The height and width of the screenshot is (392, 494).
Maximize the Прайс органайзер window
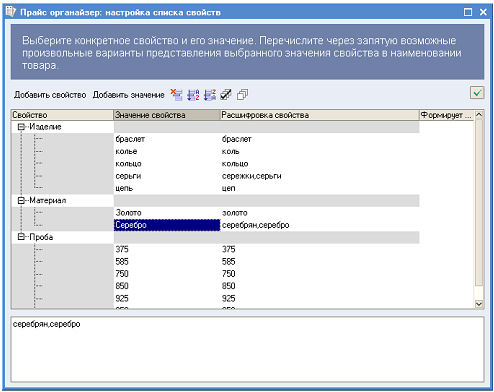(468, 12)
